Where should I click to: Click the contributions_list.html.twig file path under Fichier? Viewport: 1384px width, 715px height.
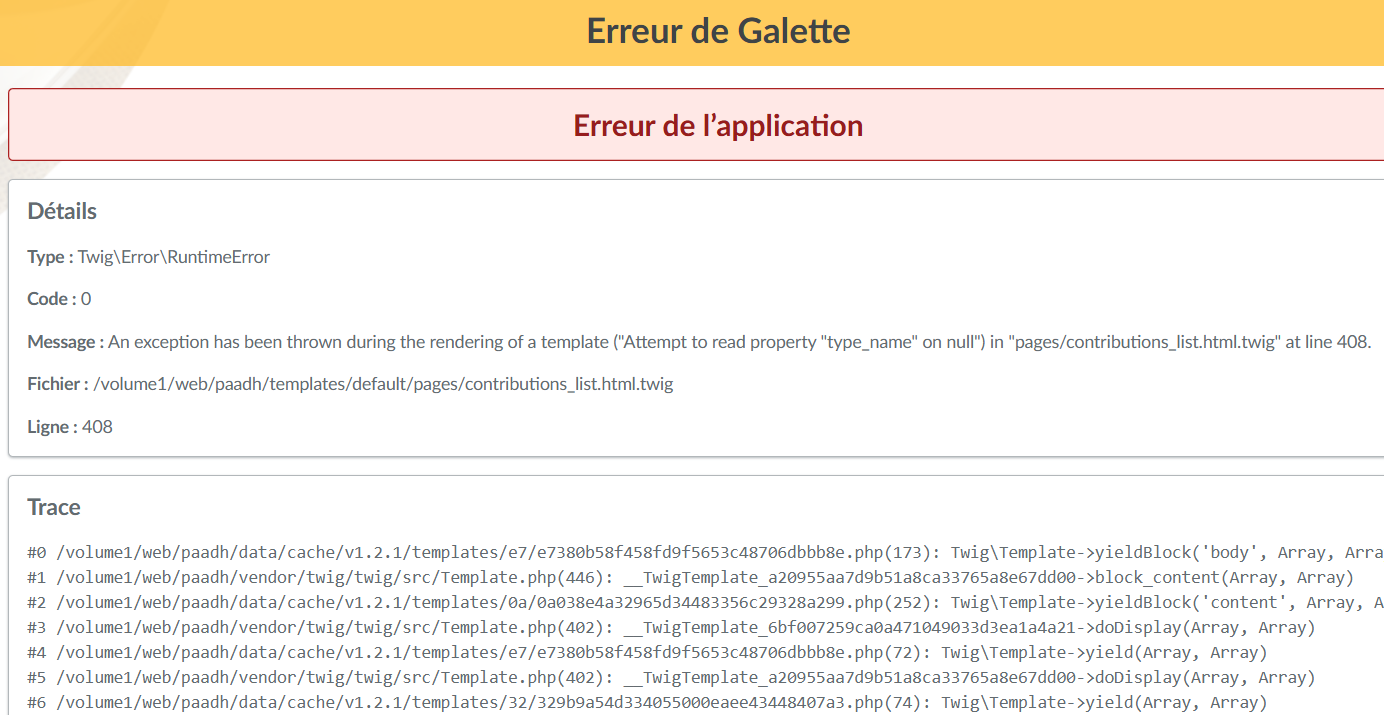(382, 384)
